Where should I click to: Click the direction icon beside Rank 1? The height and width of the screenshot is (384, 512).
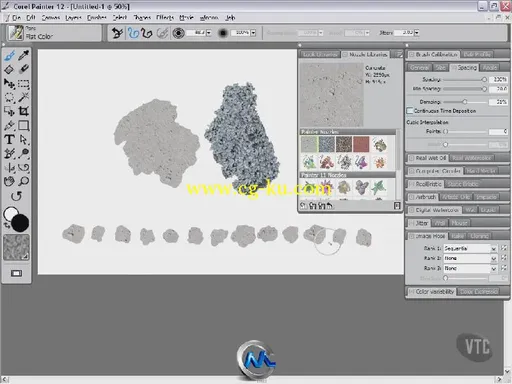504,248
